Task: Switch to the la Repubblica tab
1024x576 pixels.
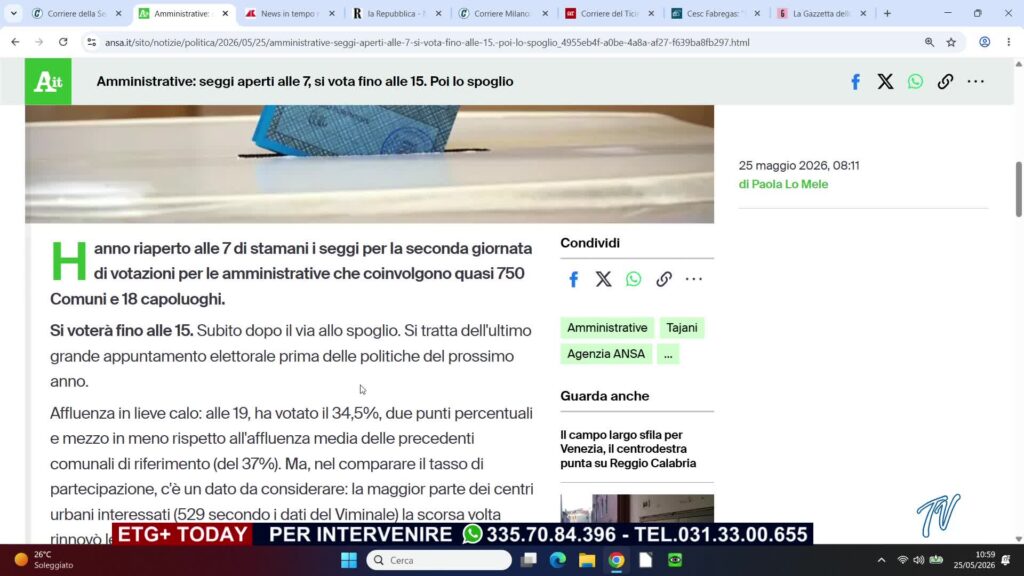Action: [x=396, y=13]
